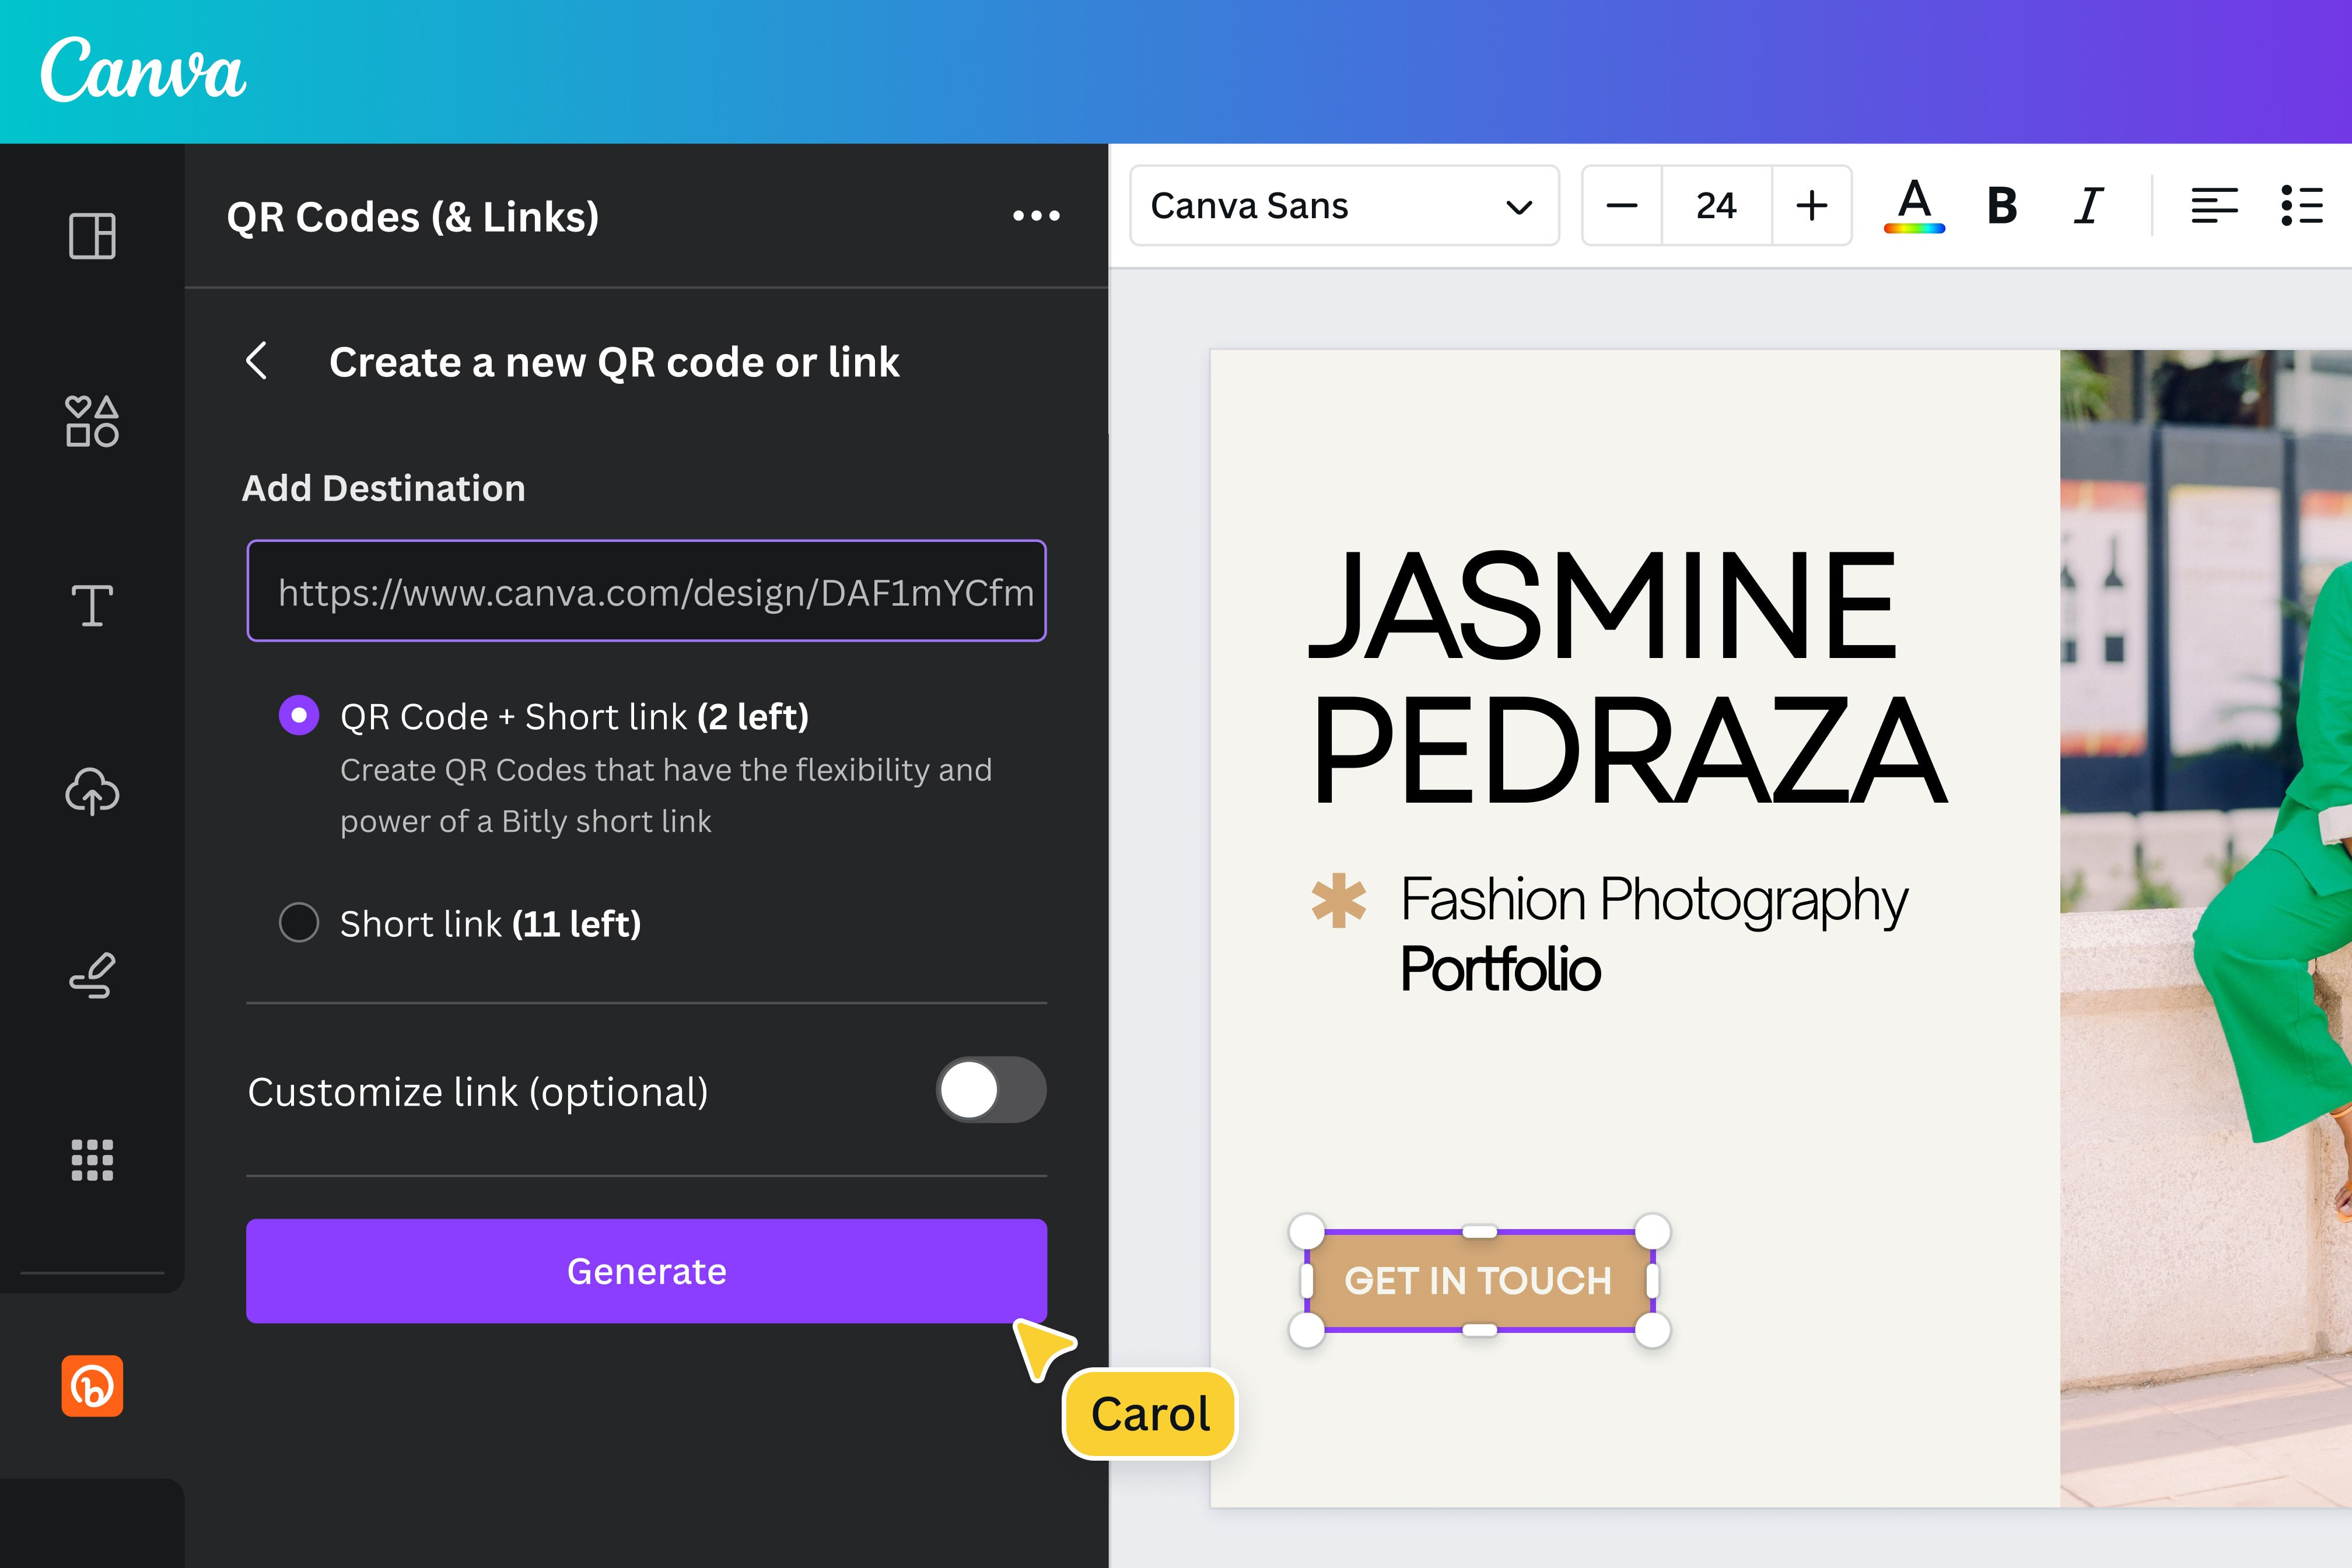
Task: Select the Draw tool icon
Action: [x=91, y=975]
